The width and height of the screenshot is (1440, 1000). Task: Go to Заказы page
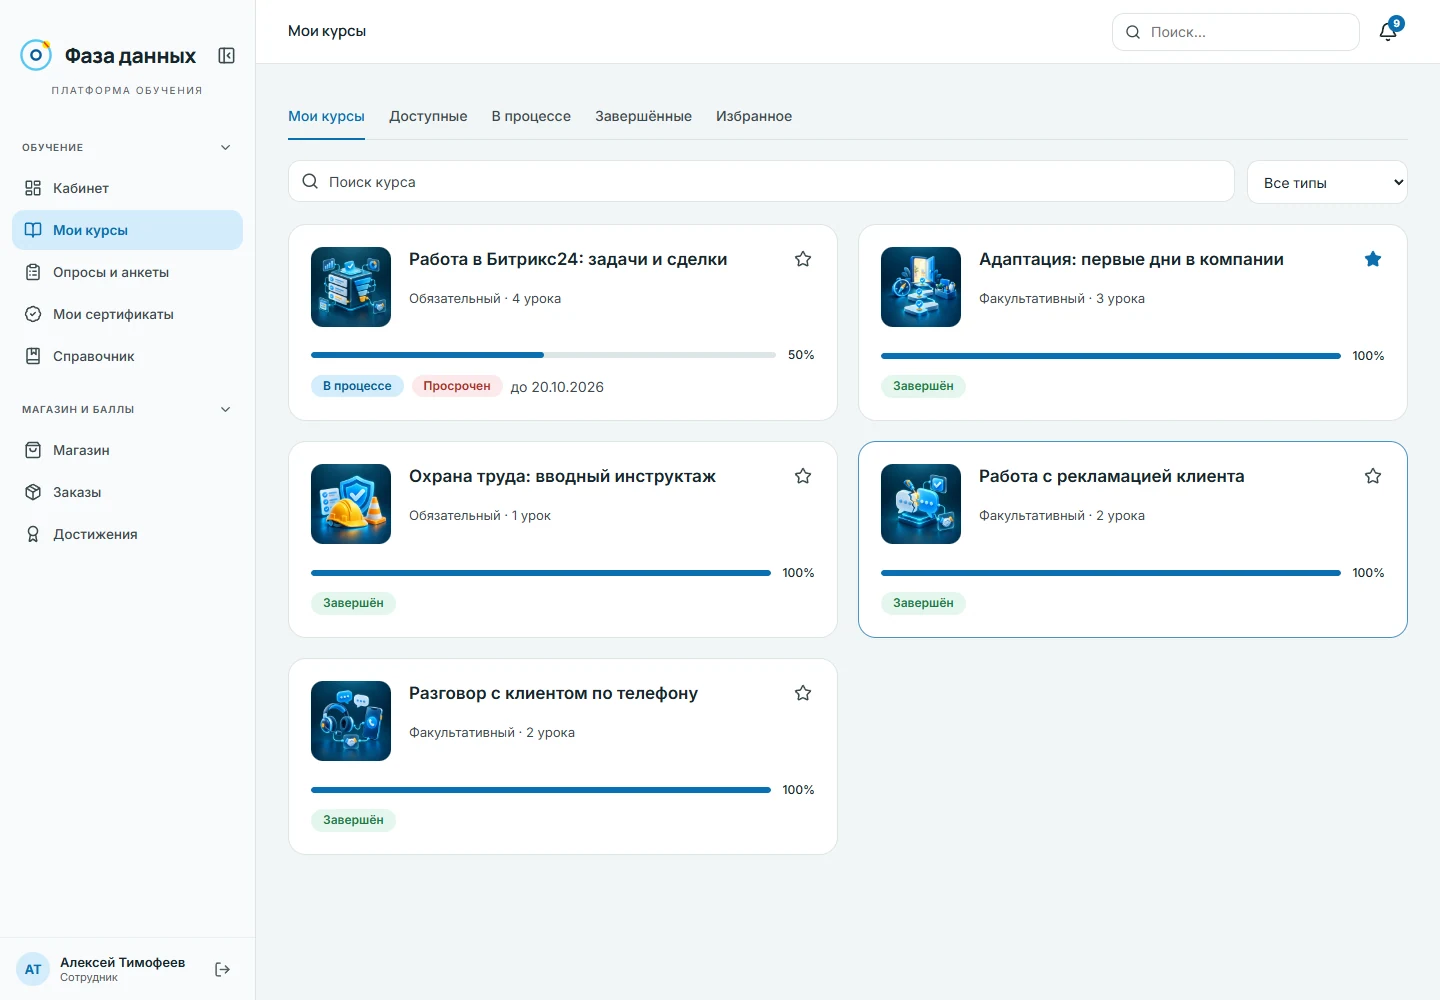tap(127, 492)
